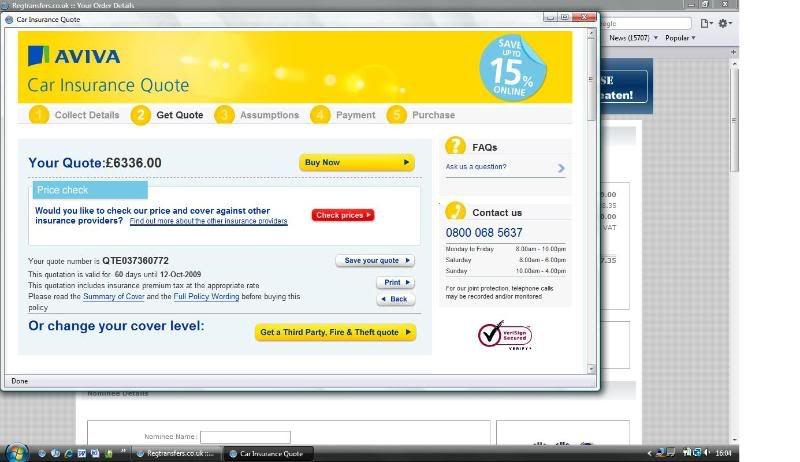
Task: Open the settings gear menu in background browser
Action: coord(724,23)
